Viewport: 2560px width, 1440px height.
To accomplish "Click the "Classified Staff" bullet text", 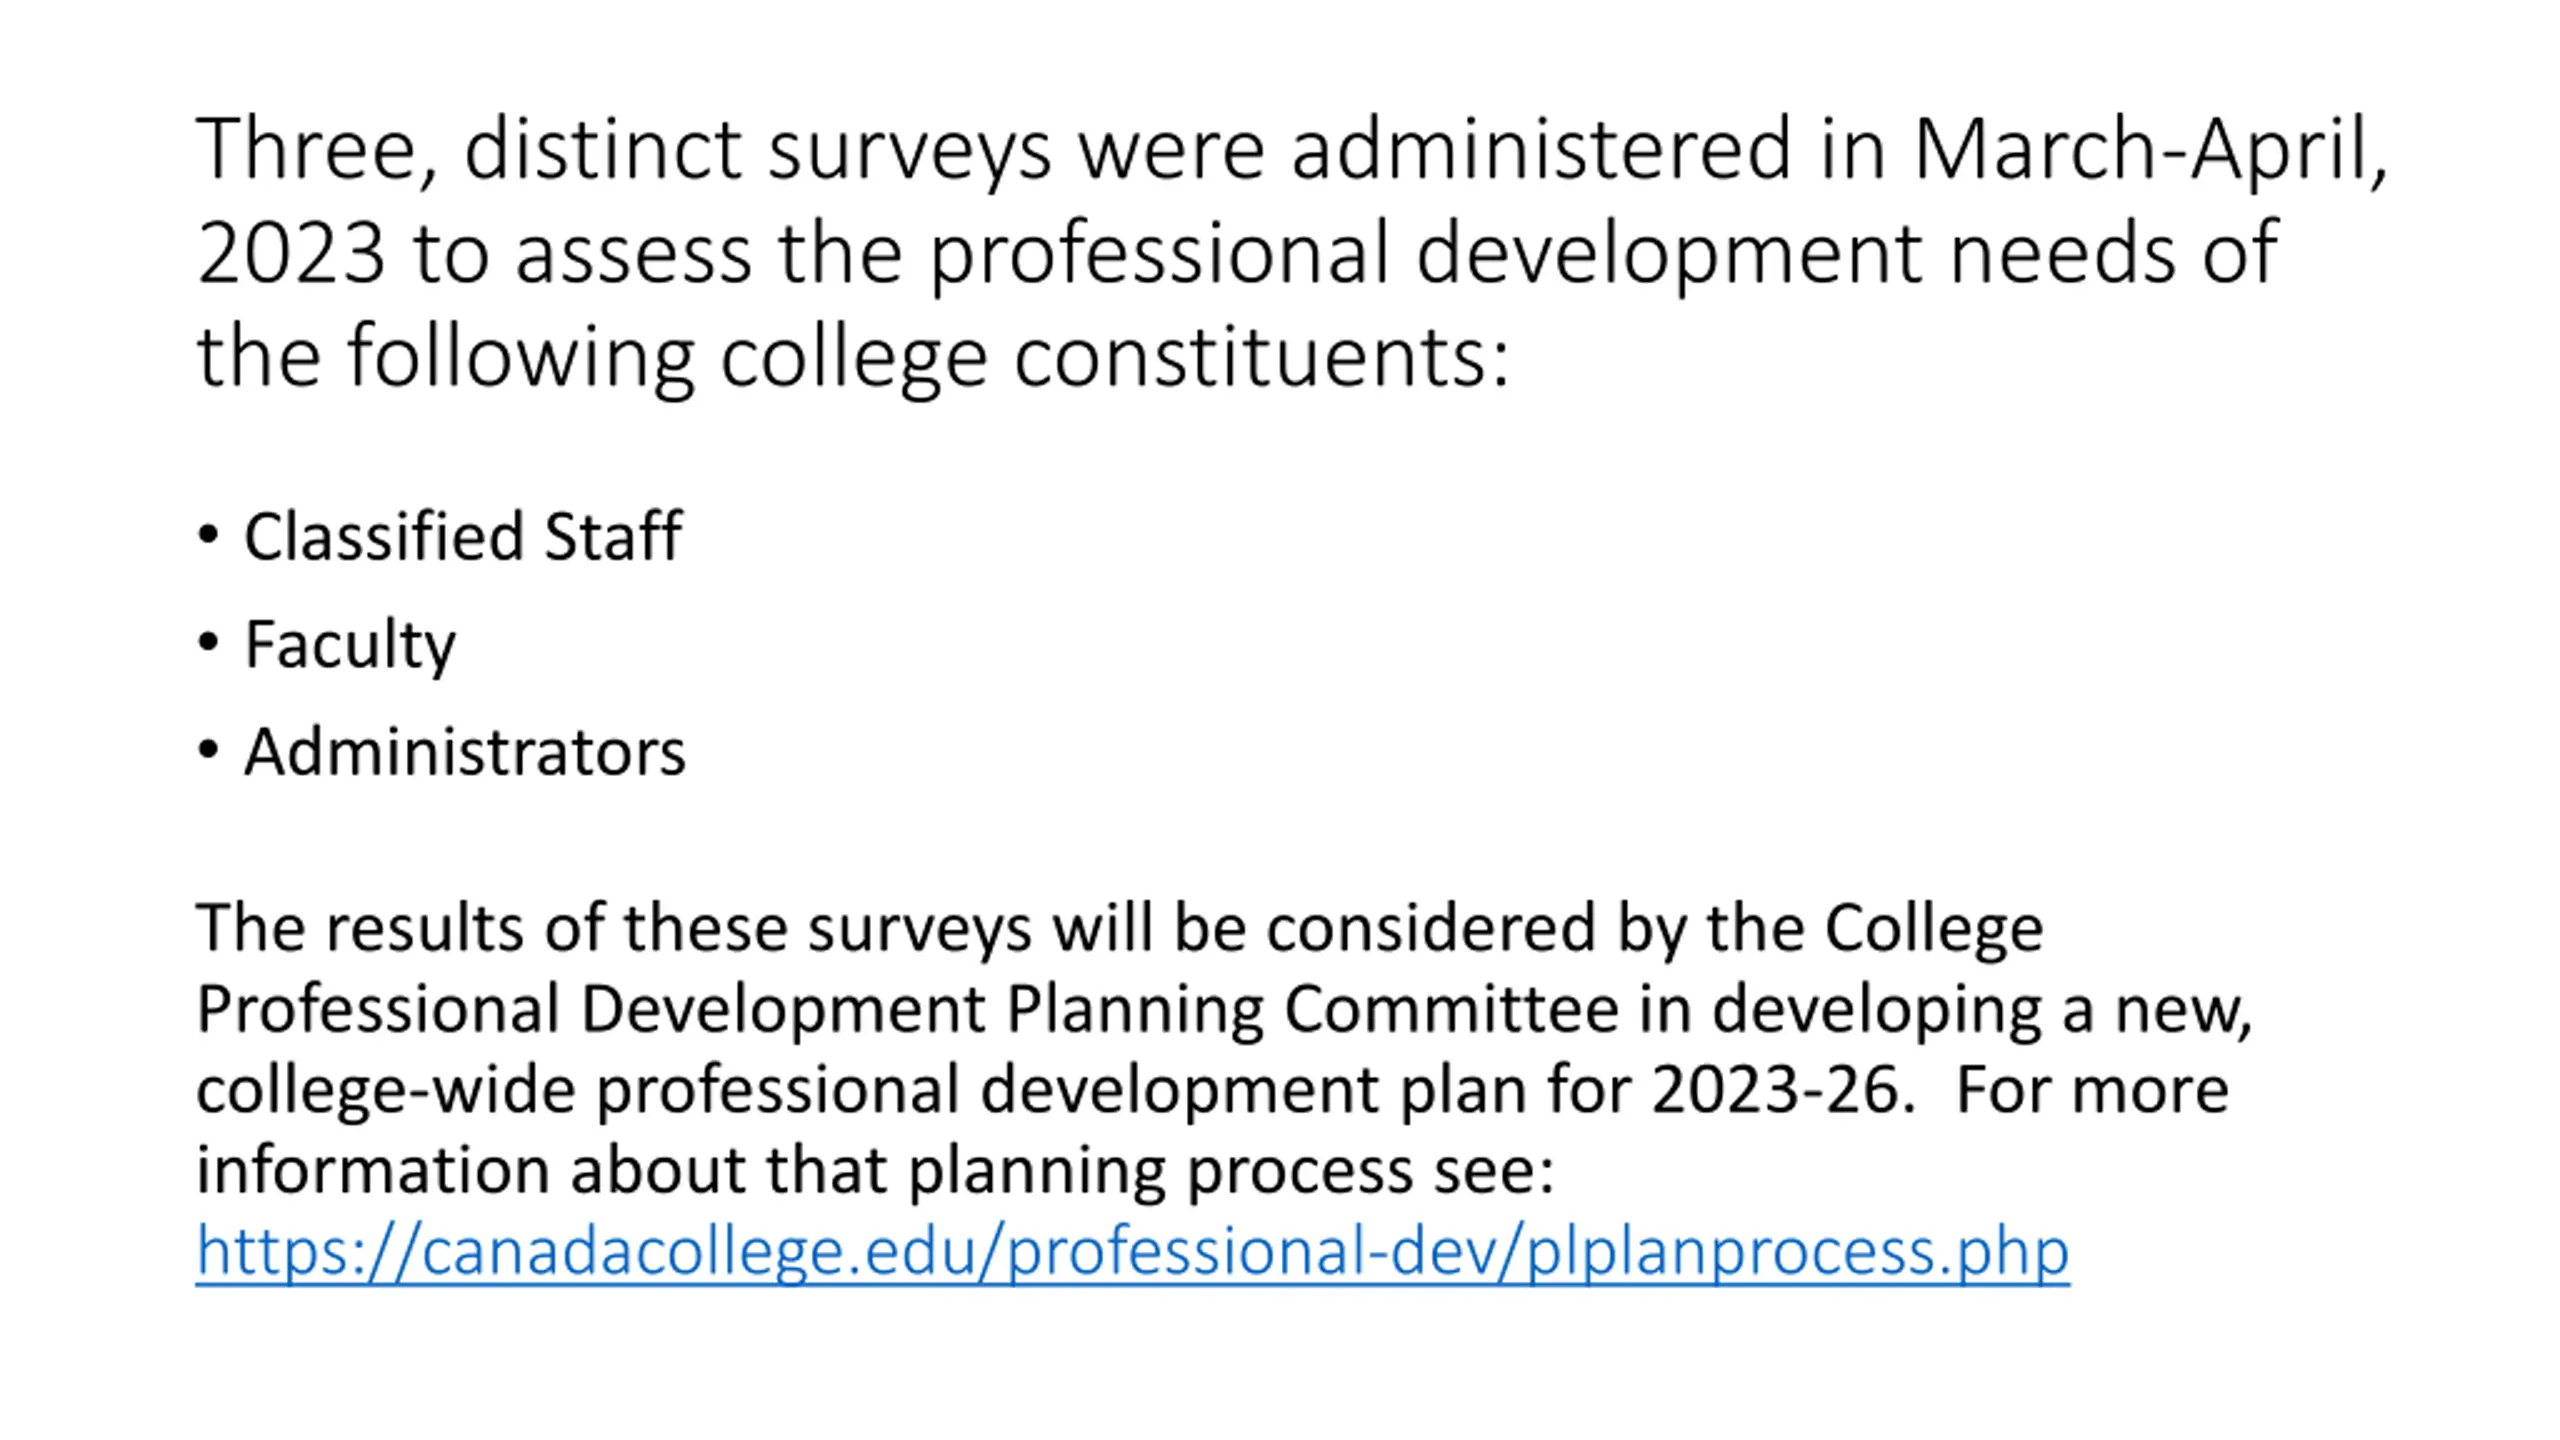I will 463,537.
